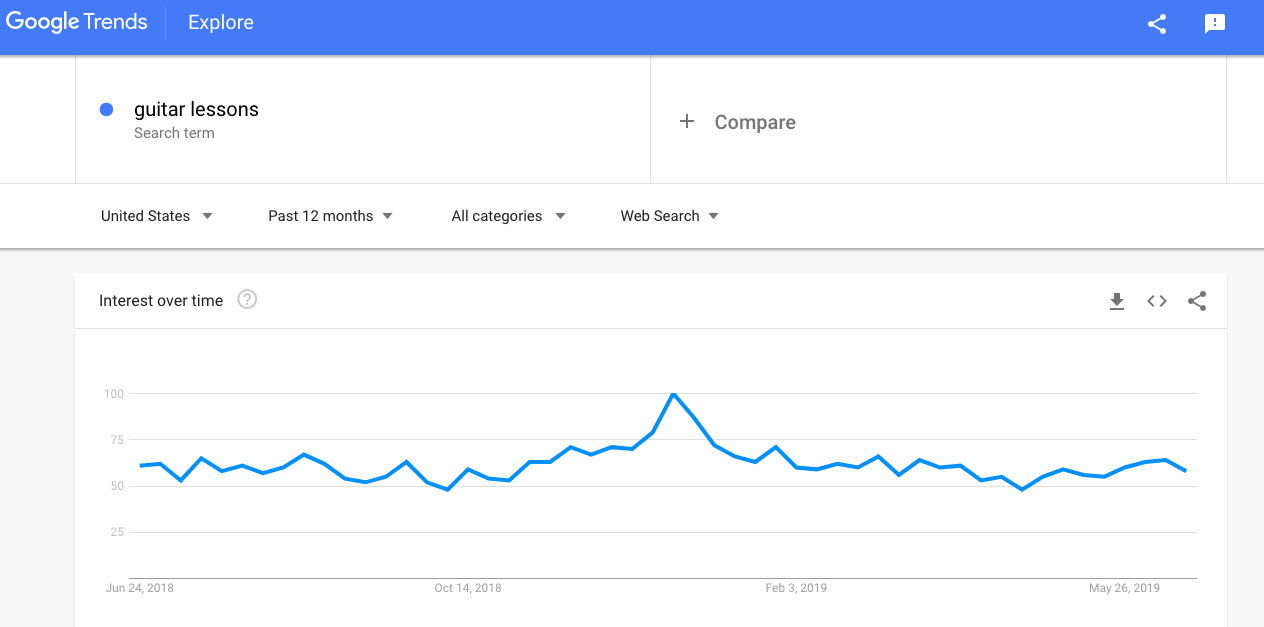1264x627 pixels.
Task: Expand the Web Search type dropdown
Action: 670,216
